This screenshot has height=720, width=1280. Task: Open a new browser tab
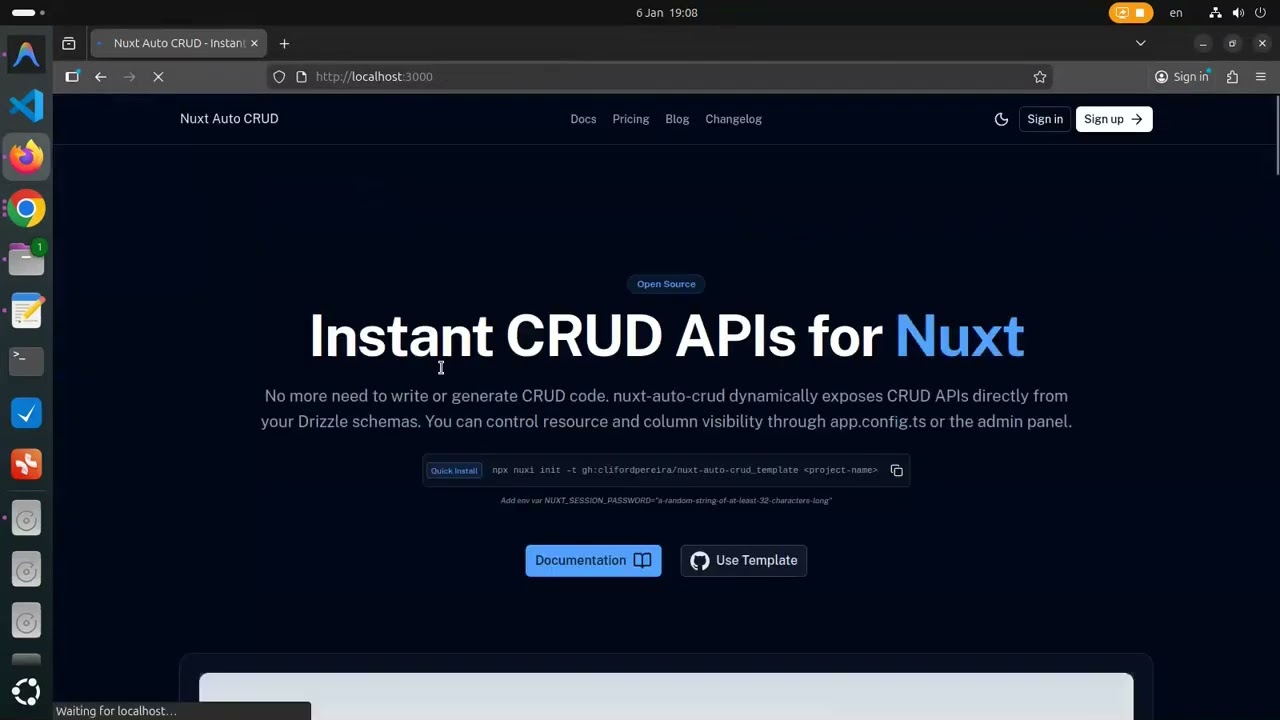284,43
